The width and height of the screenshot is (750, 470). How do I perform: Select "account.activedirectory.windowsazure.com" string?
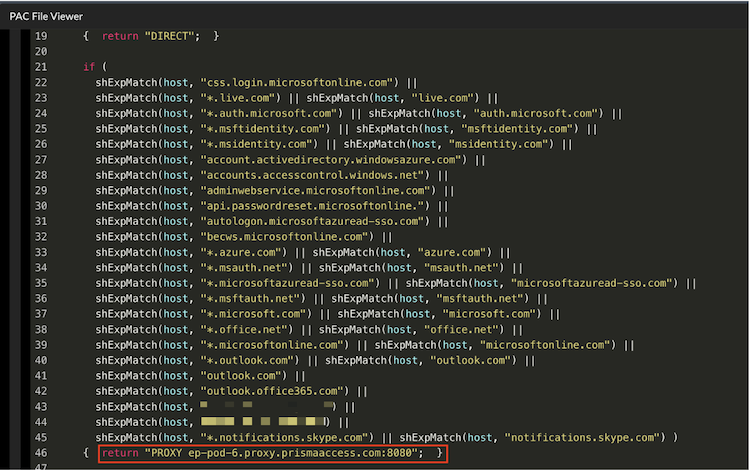point(333,160)
